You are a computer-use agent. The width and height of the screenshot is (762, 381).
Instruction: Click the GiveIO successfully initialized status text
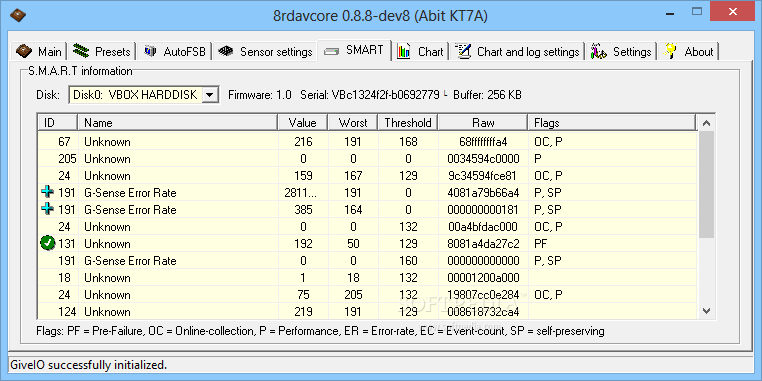click(x=88, y=364)
